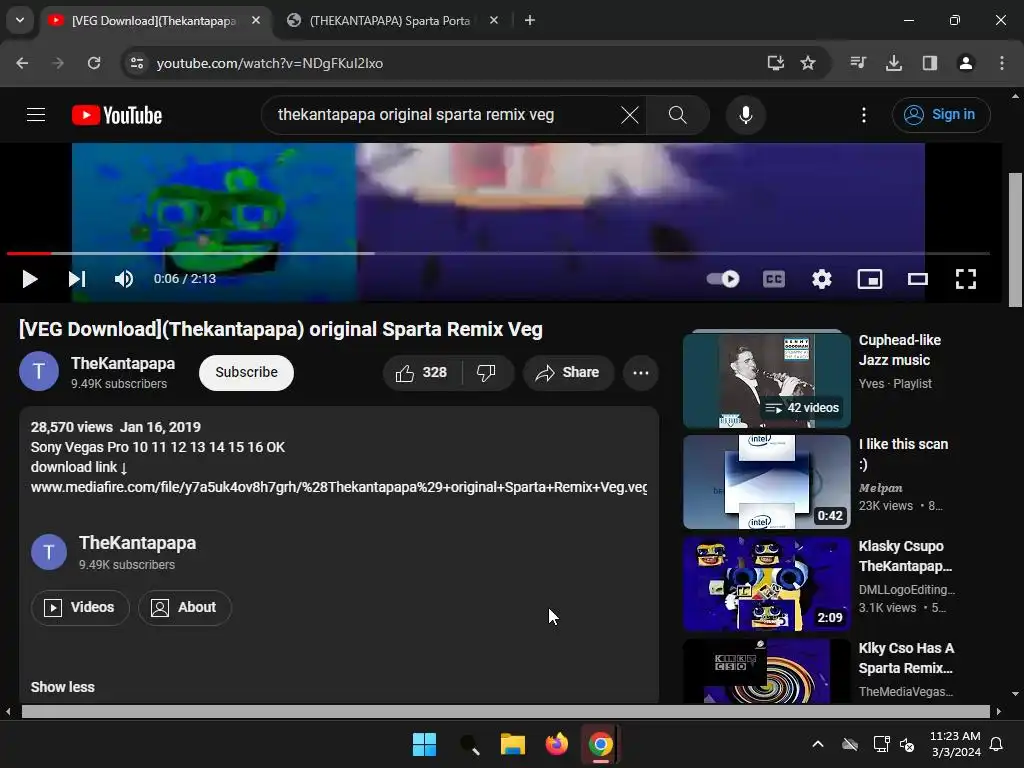Like the video with 328 likes
1024x768 pixels.
pos(421,372)
